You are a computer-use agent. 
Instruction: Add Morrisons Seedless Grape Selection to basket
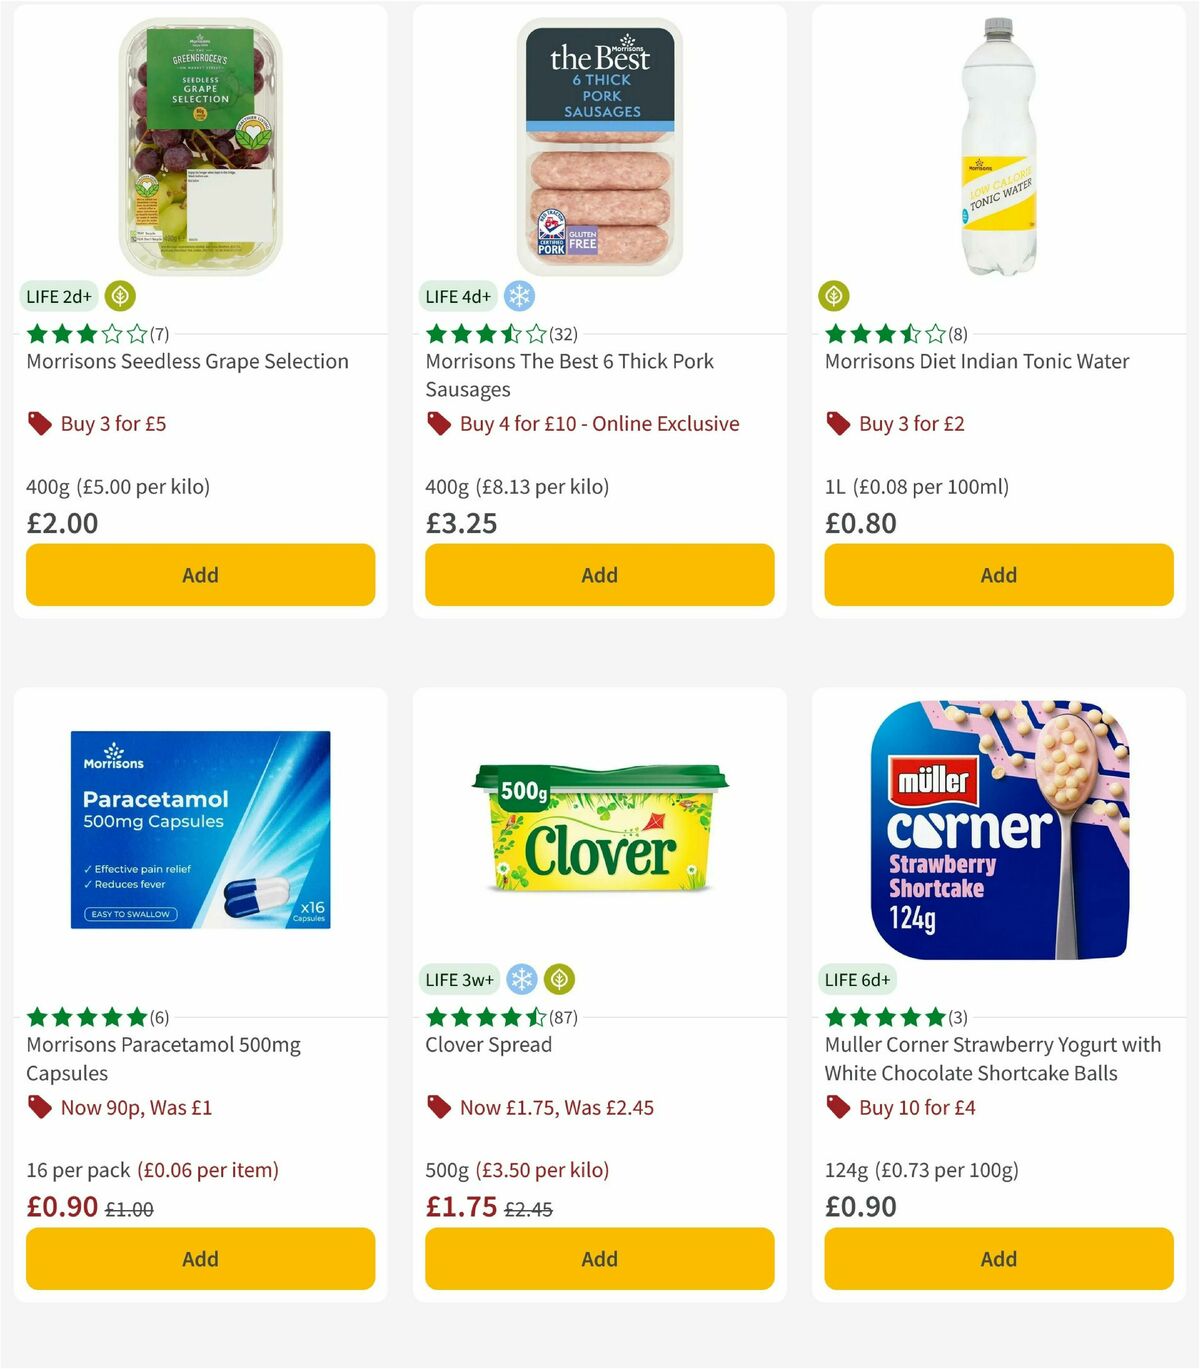[x=200, y=575]
